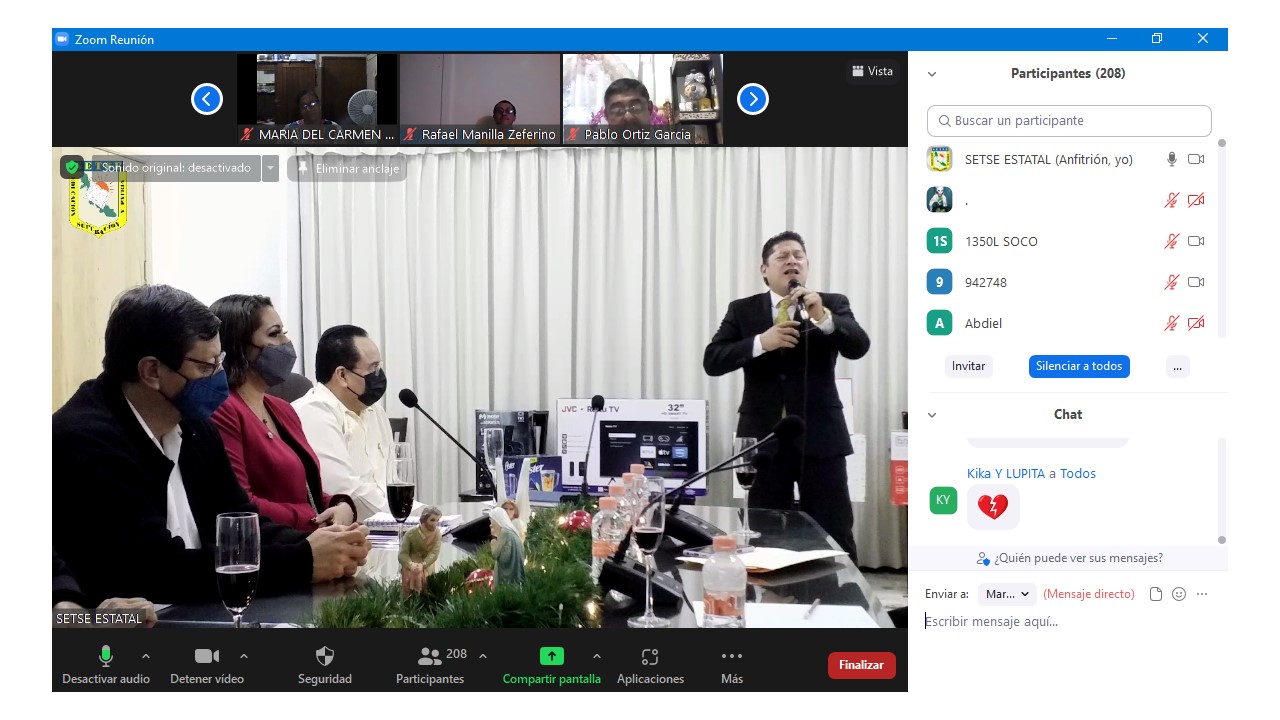Click the Silenciar a todos button
The image size is (1280, 720).
(x=1079, y=366)
